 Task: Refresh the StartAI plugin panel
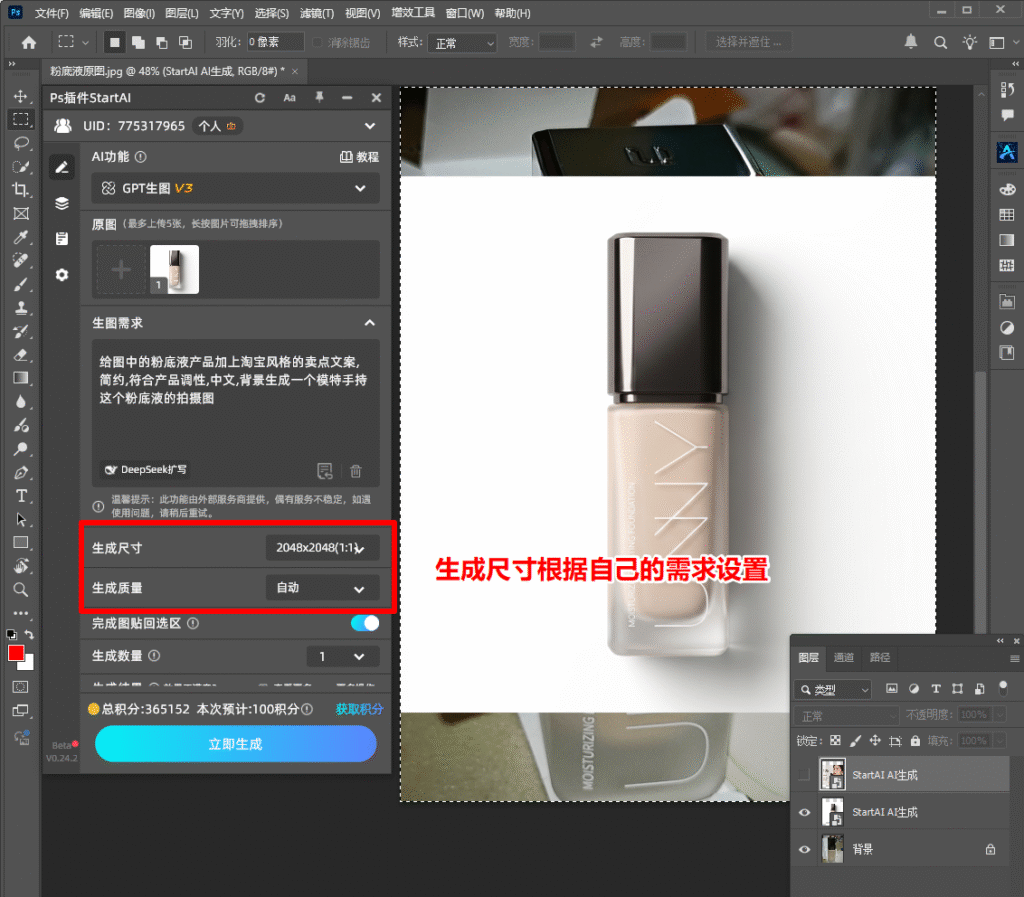point(260,97)
